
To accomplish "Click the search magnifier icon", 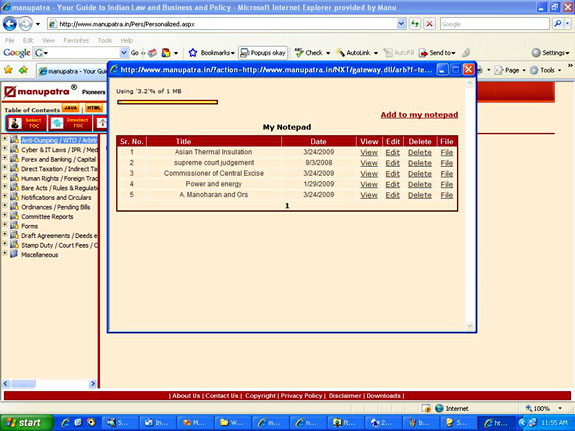I will 558,24.
